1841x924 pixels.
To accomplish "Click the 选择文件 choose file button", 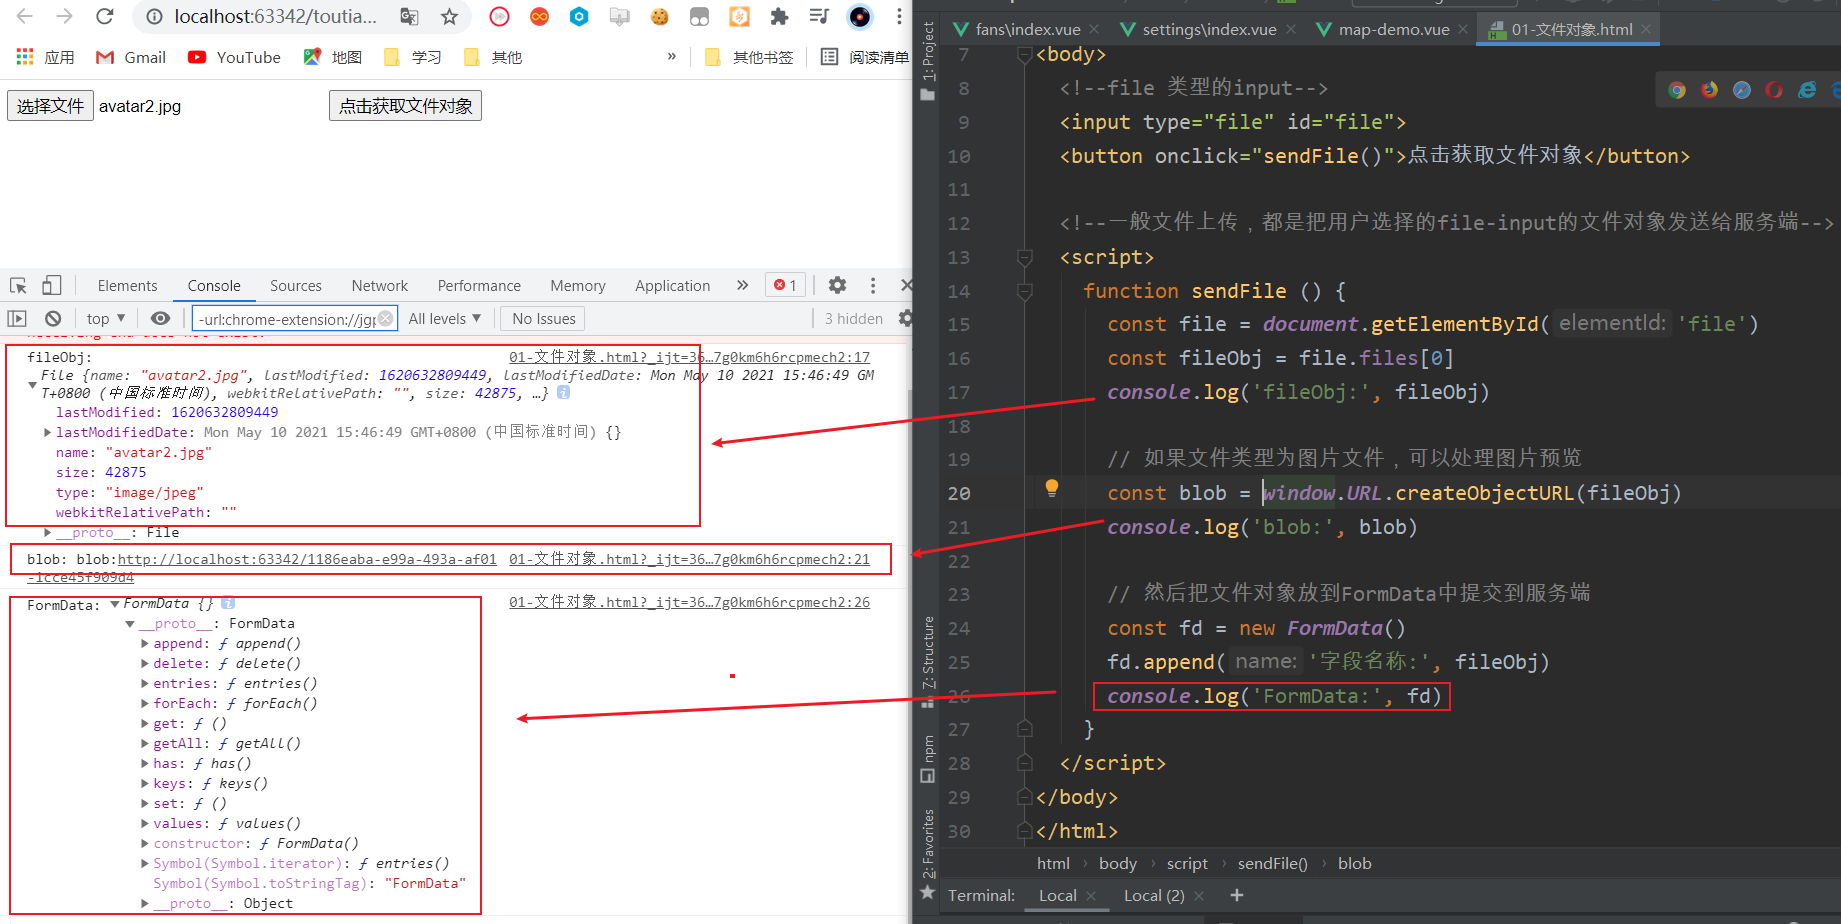I will (51, 106).
